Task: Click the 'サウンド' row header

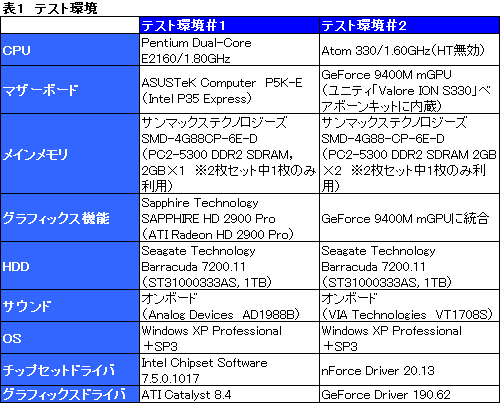Action: 70,306
